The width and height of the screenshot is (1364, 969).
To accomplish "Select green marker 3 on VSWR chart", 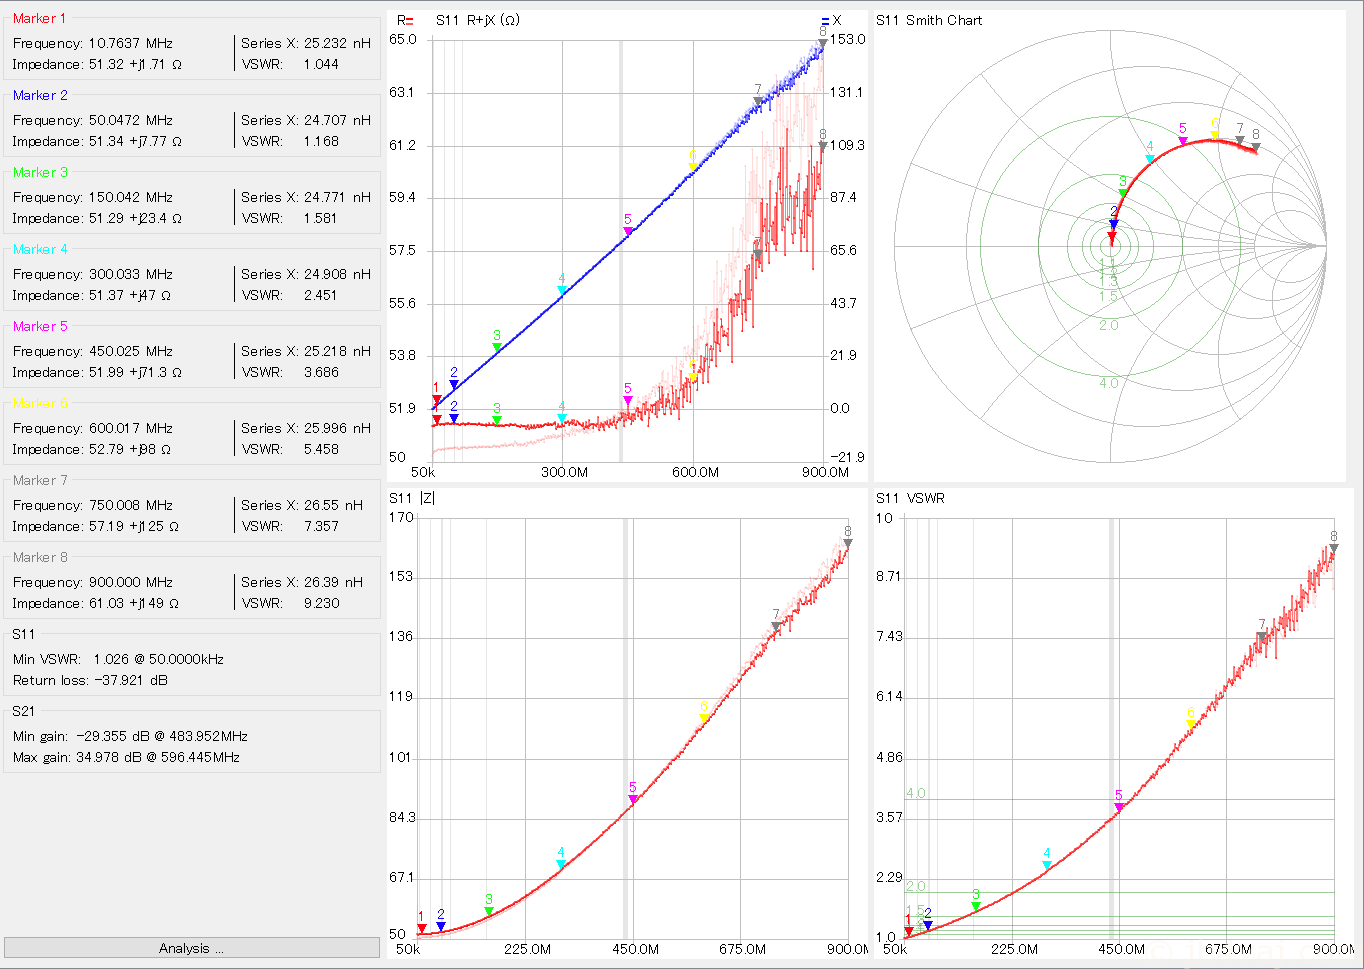I will (x=976, y=906).
